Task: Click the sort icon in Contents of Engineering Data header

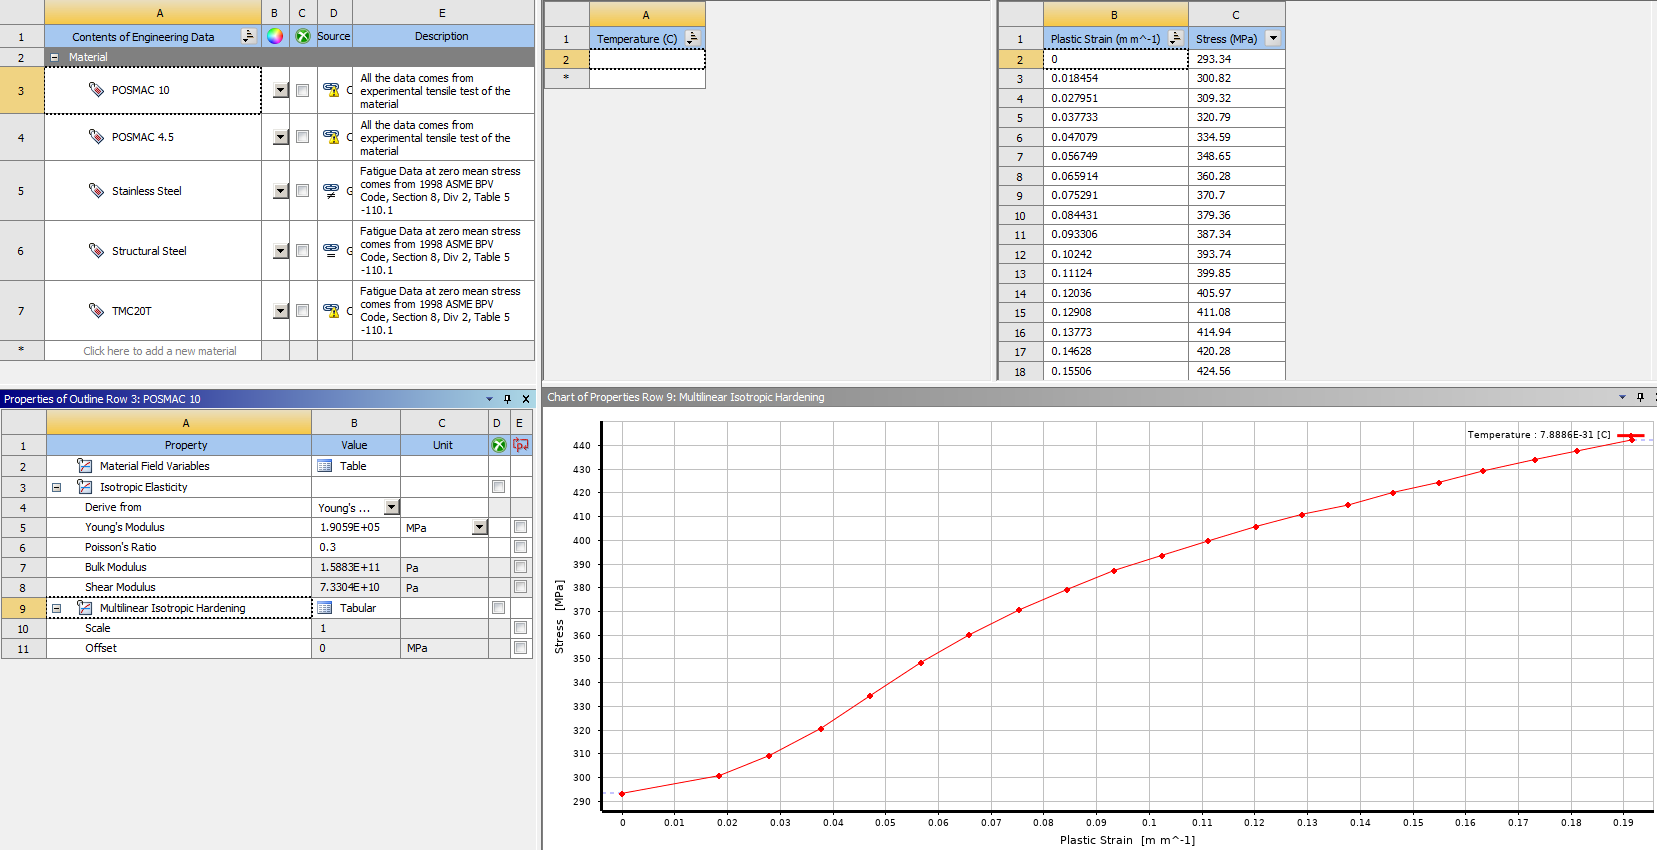Action: 248,36
